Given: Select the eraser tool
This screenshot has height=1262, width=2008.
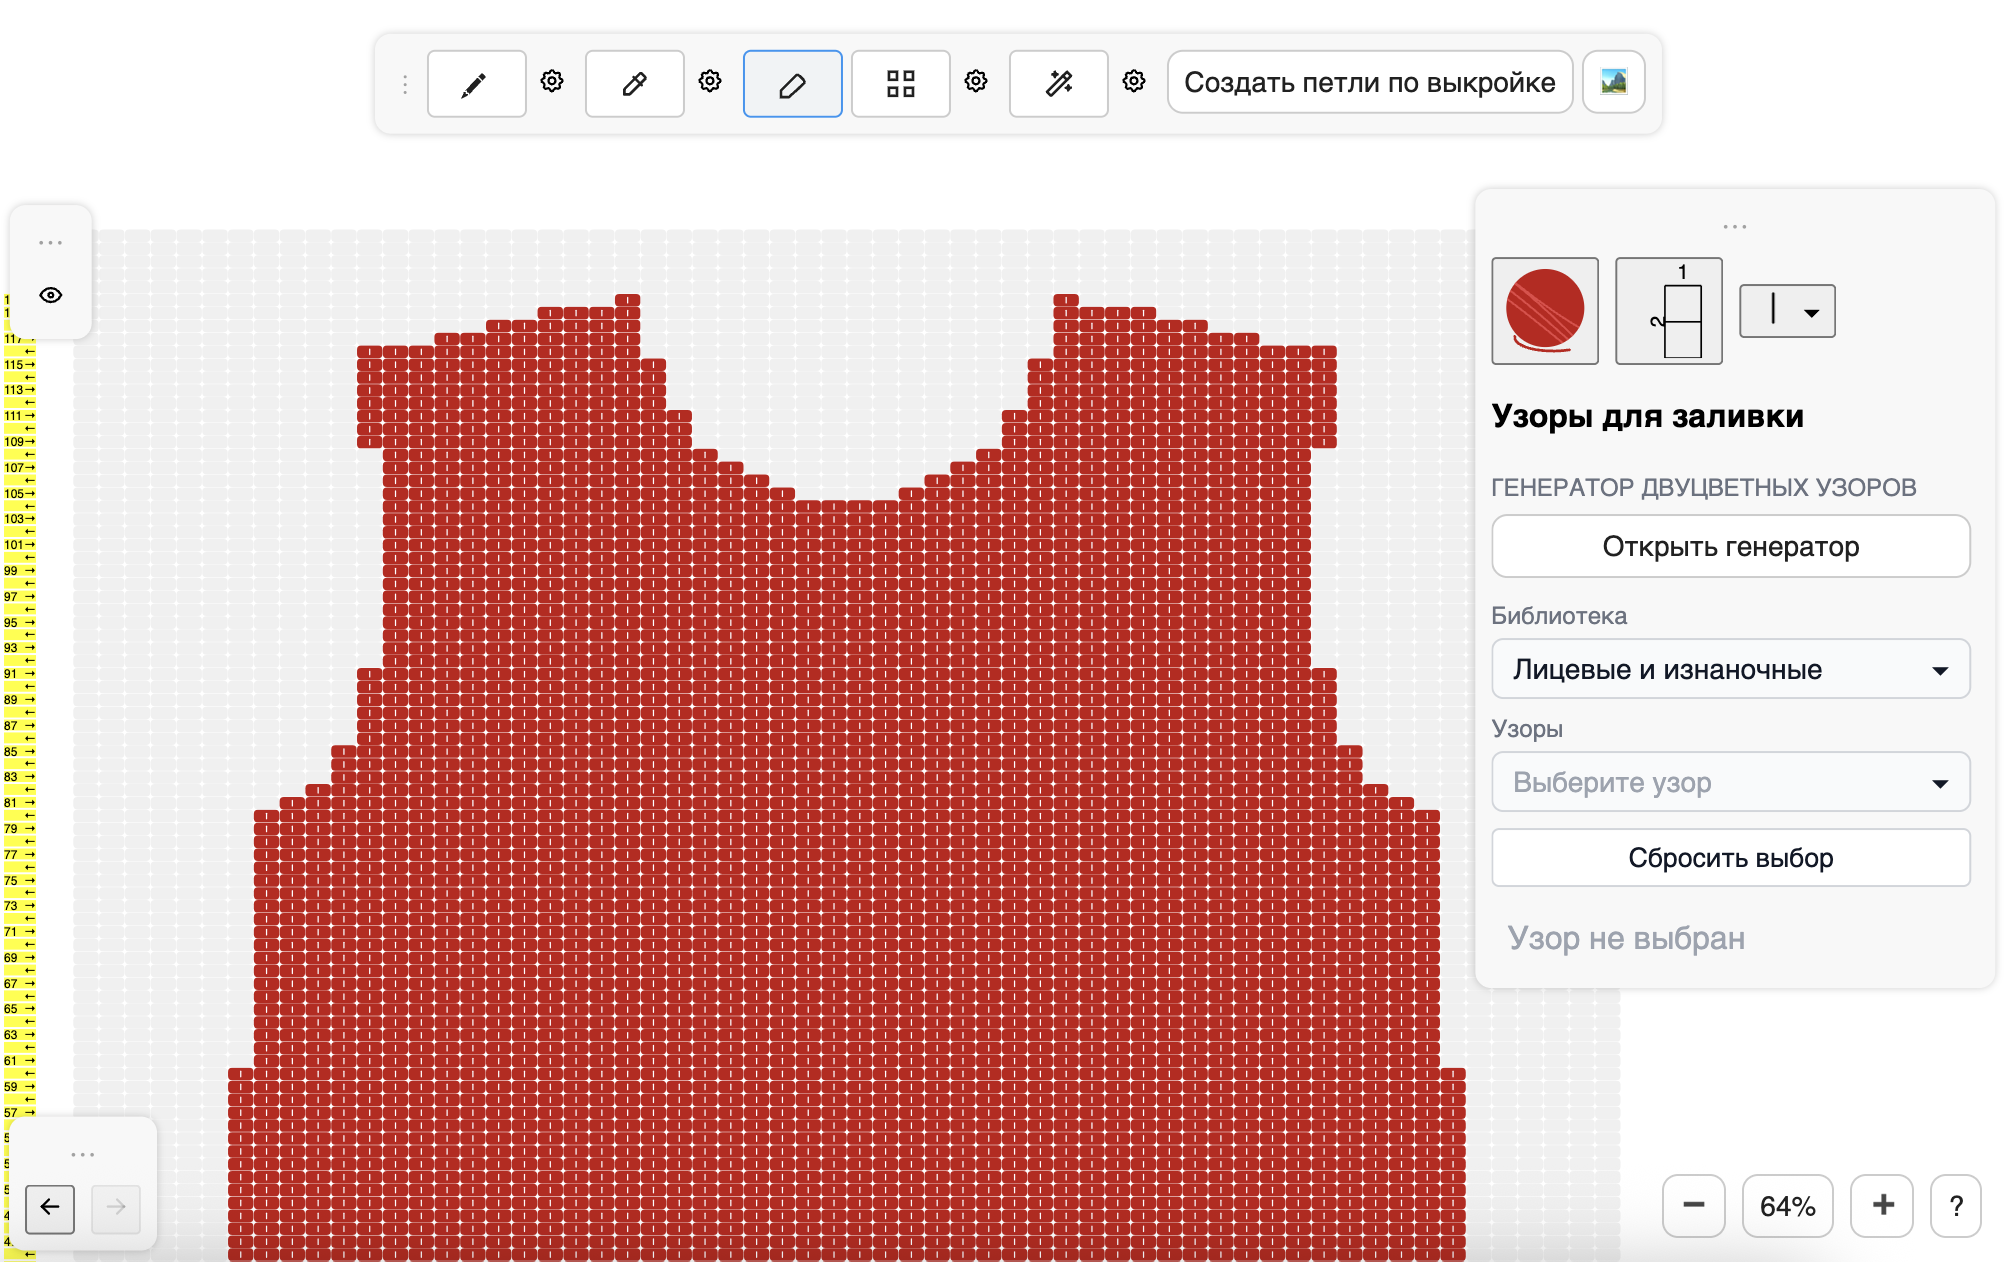Looking at the screenshot, I should 792,84.
